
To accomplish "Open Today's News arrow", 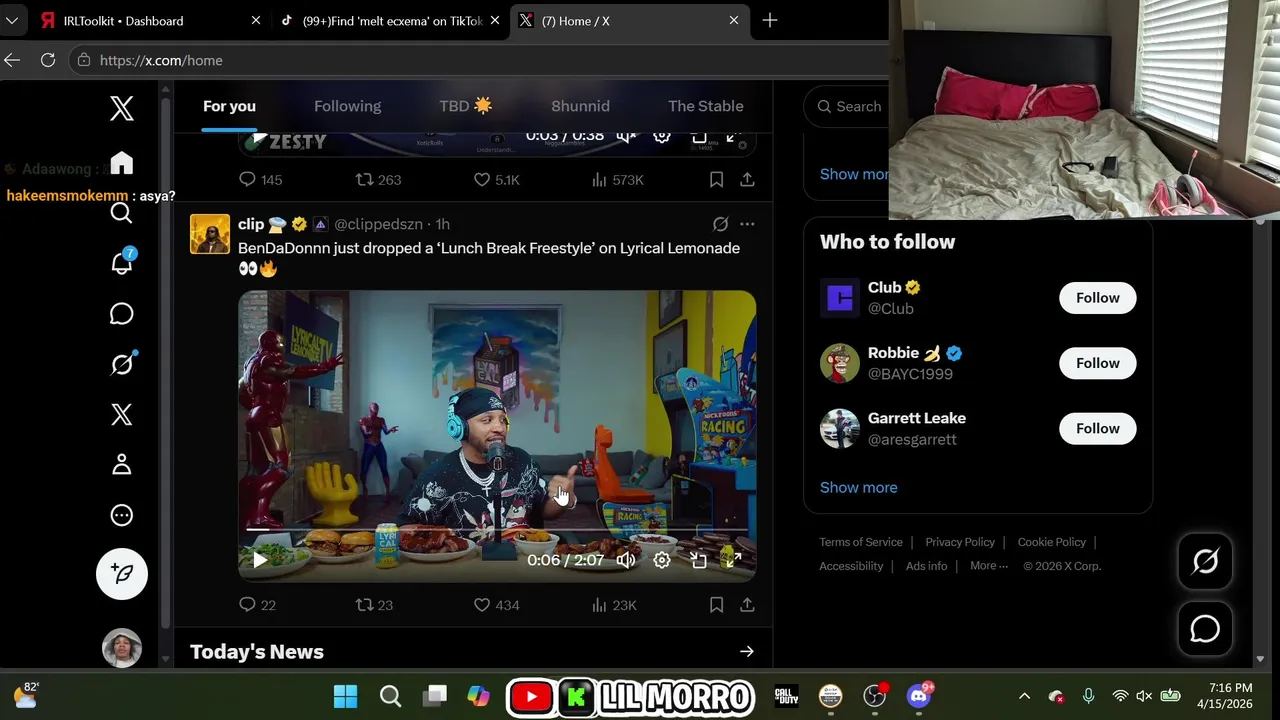I will click(x=746, y=652).
